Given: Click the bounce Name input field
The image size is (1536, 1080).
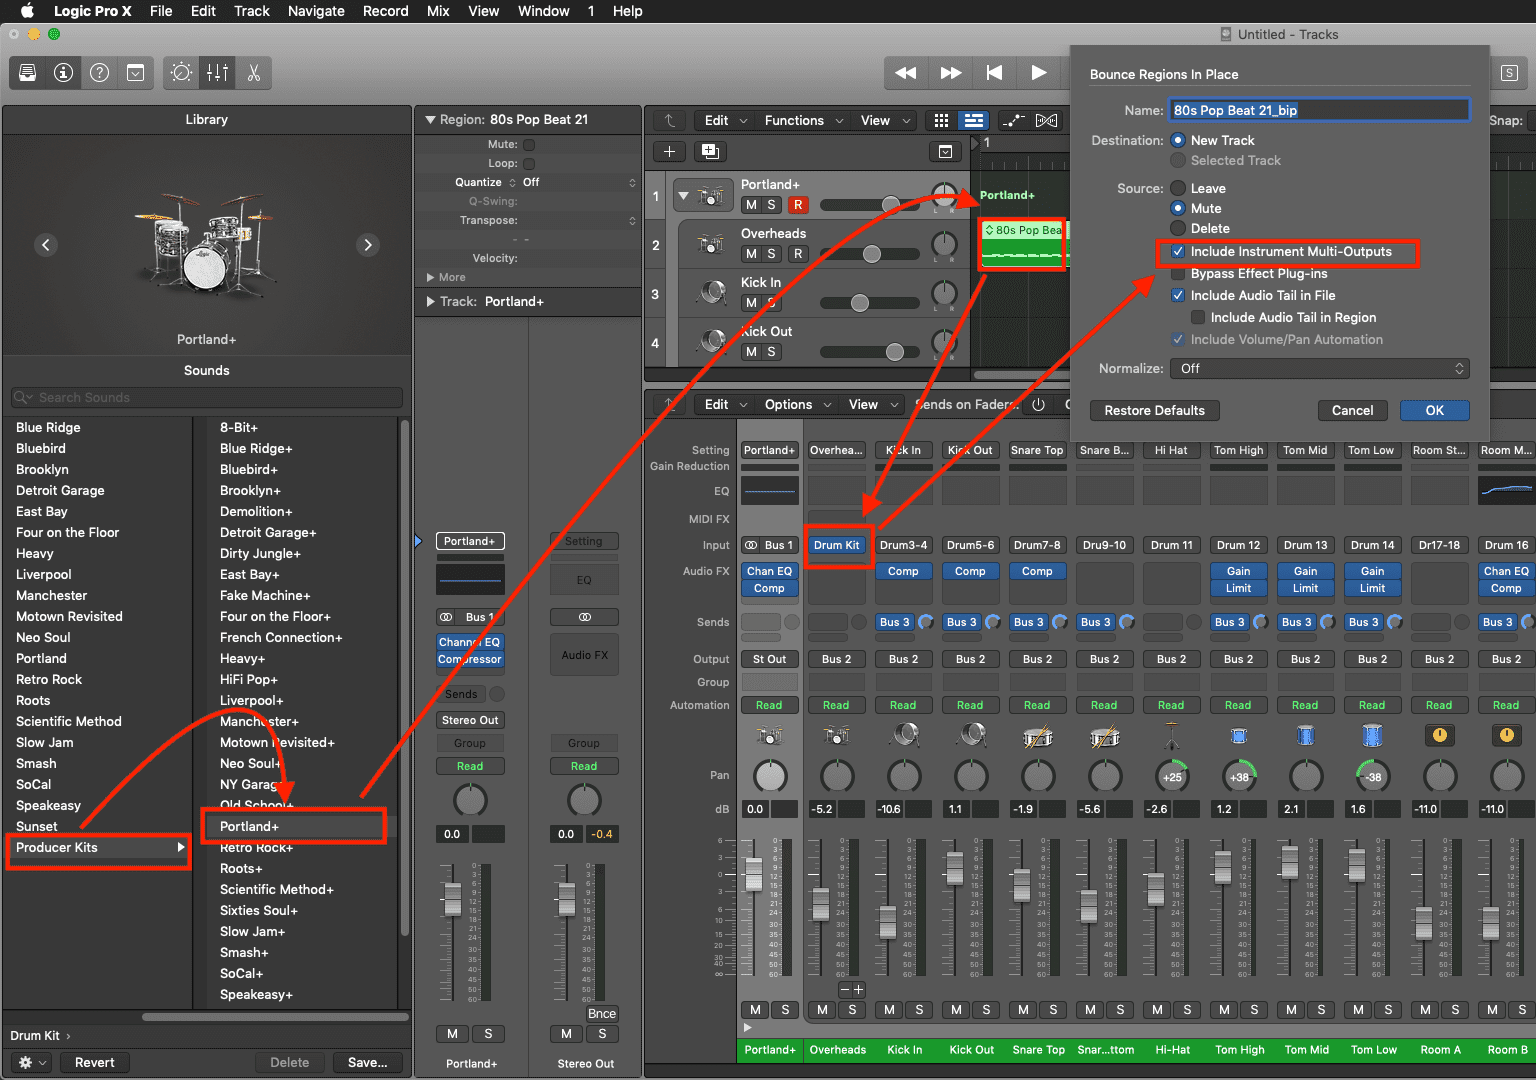Looking at the screenshot, I should 1319,111.
